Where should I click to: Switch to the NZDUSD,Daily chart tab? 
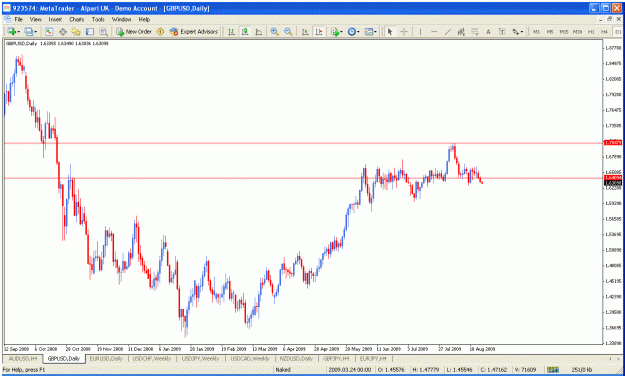tap(296, 359)
